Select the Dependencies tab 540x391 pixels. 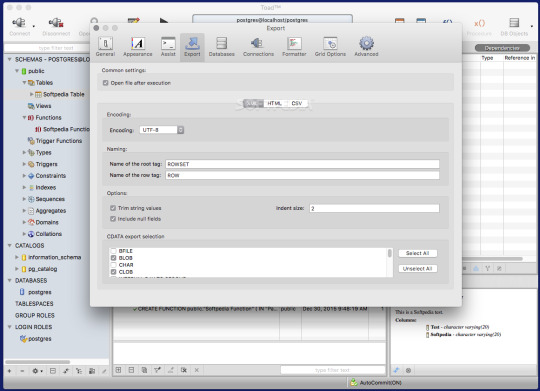(x=502, y=48)
